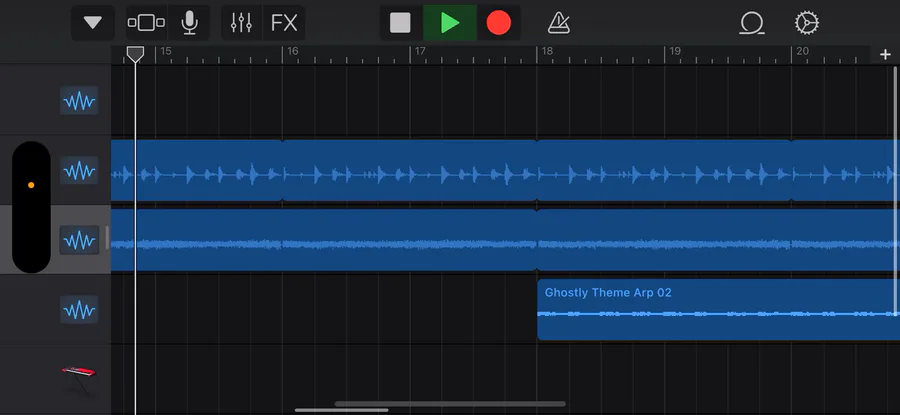Select spiky-waveform region spanning bars 16 to 18
The height and width of the screenshot is (415, 900).
click(410, 170)
